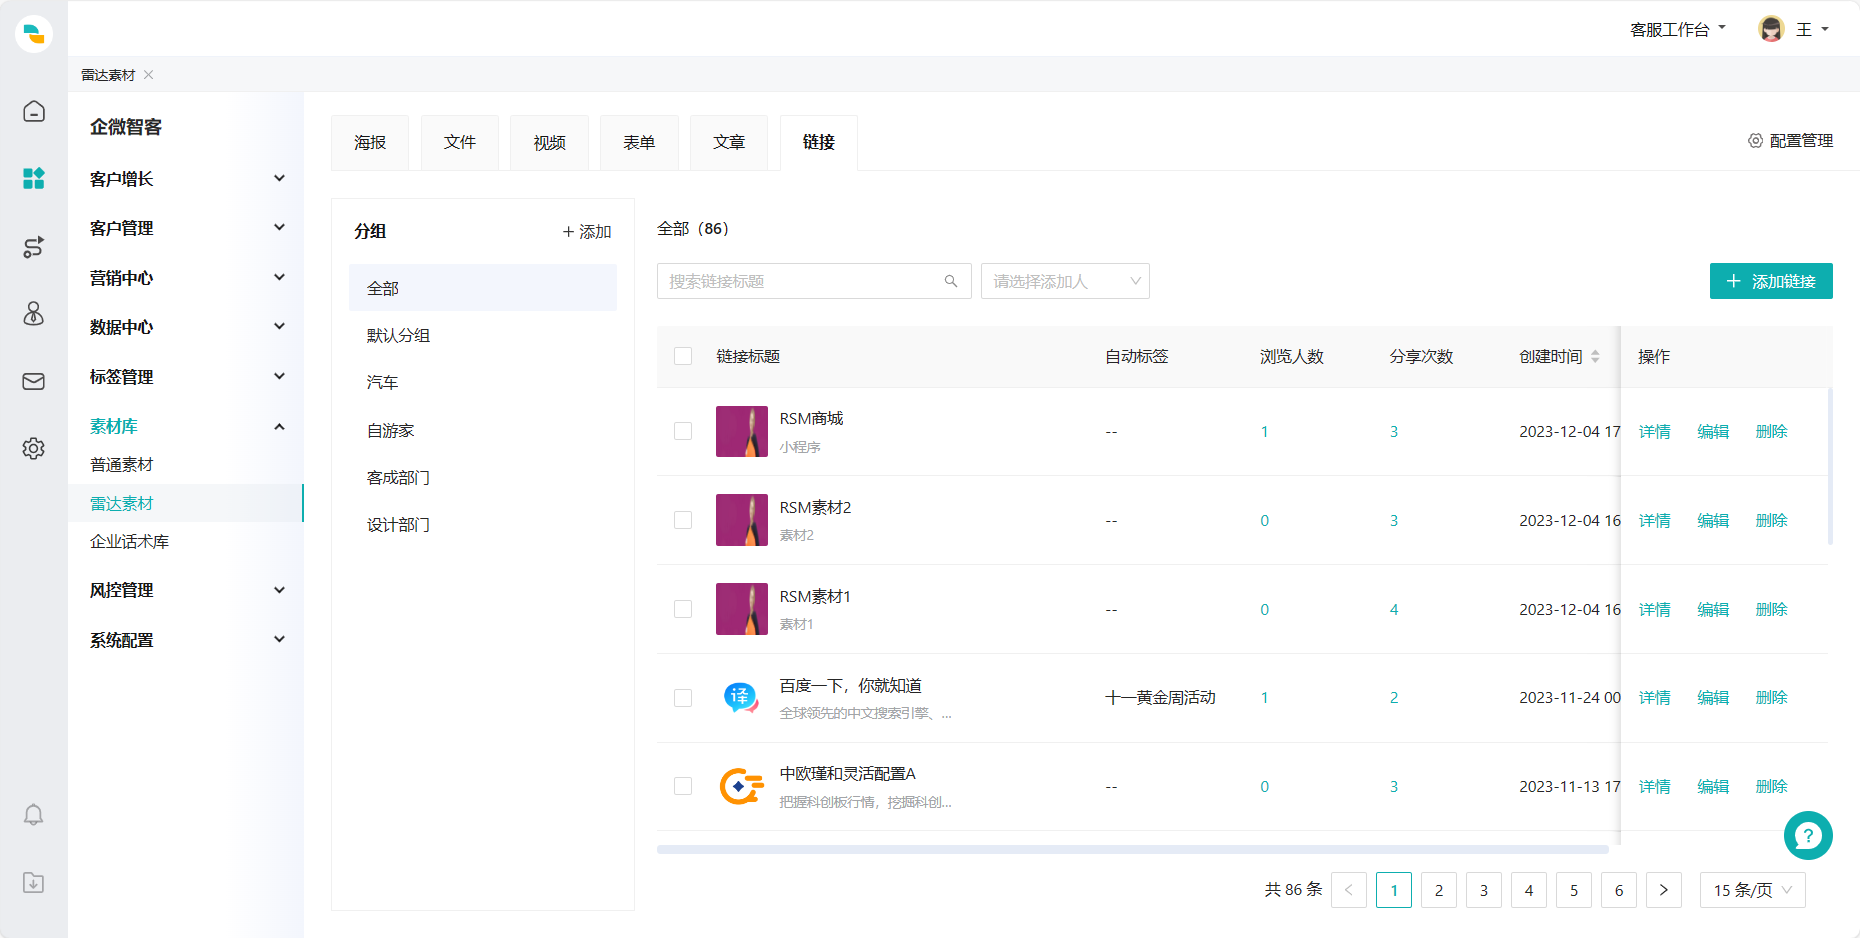Click 百度一下 link icon
The width and height of the screenshot is (1860, 938).
click(742, 697)
